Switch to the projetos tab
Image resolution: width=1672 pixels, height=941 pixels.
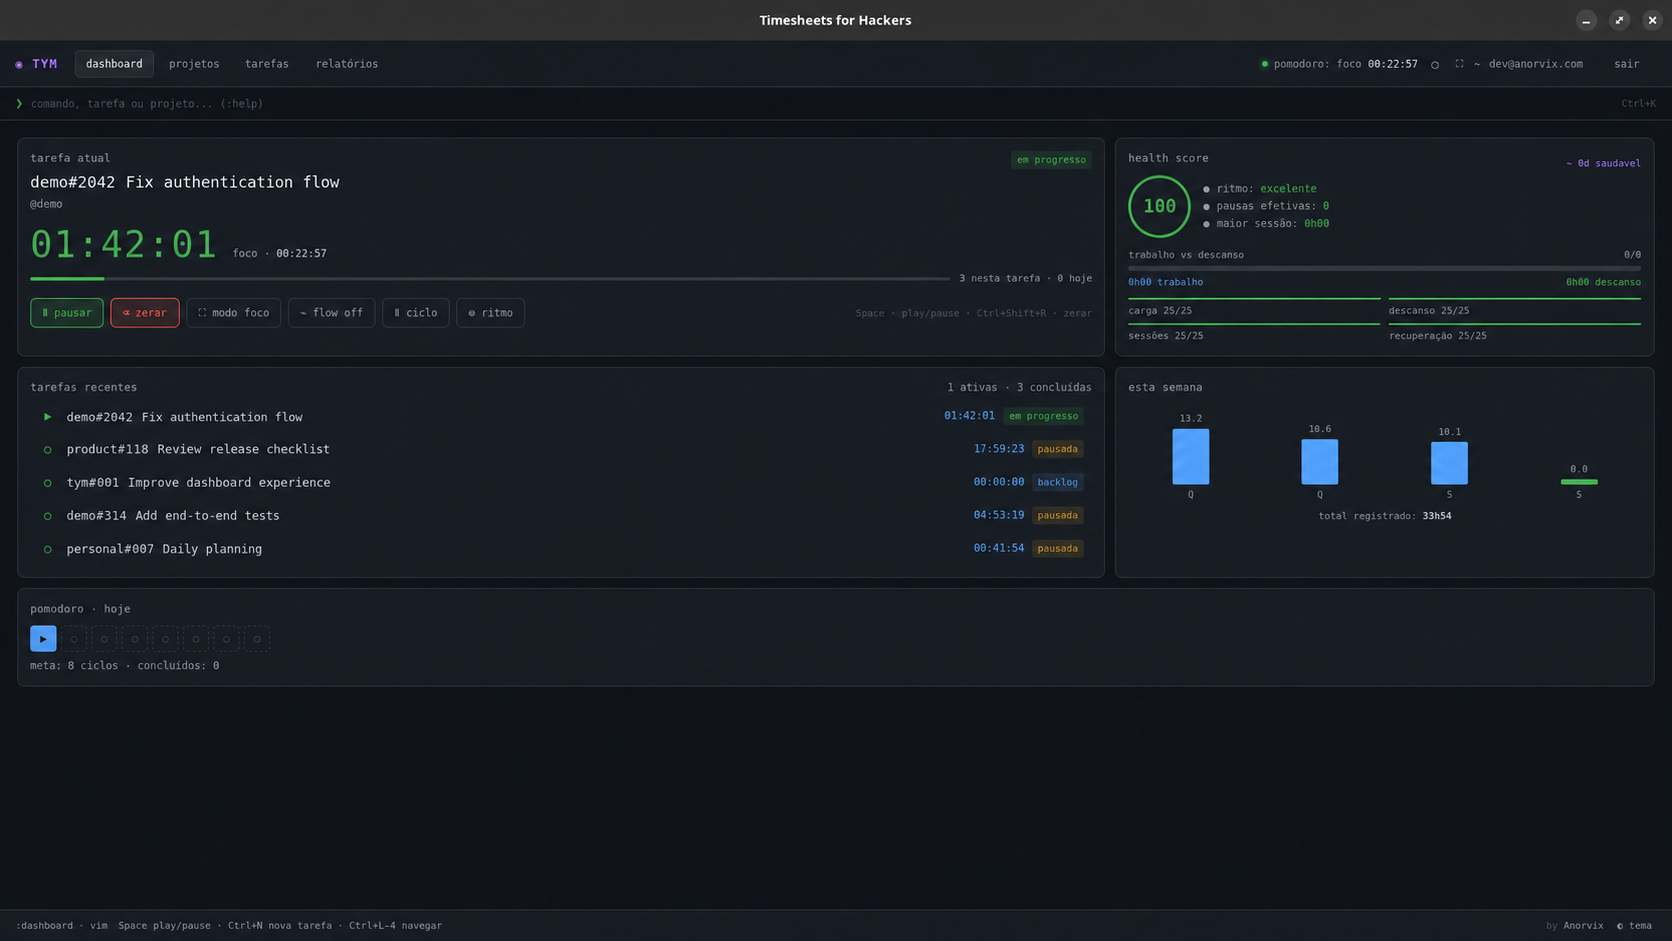click(x=194, y=64)
